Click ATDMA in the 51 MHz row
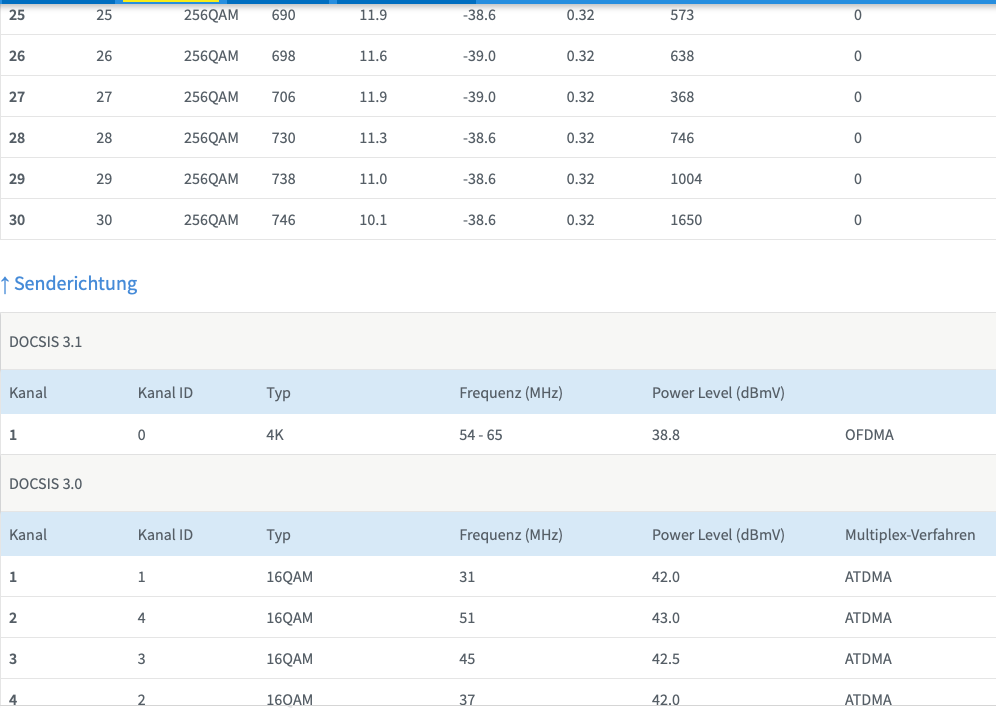Image resolution: width=996 pixels, height=708 pixels. click(868, 618)
